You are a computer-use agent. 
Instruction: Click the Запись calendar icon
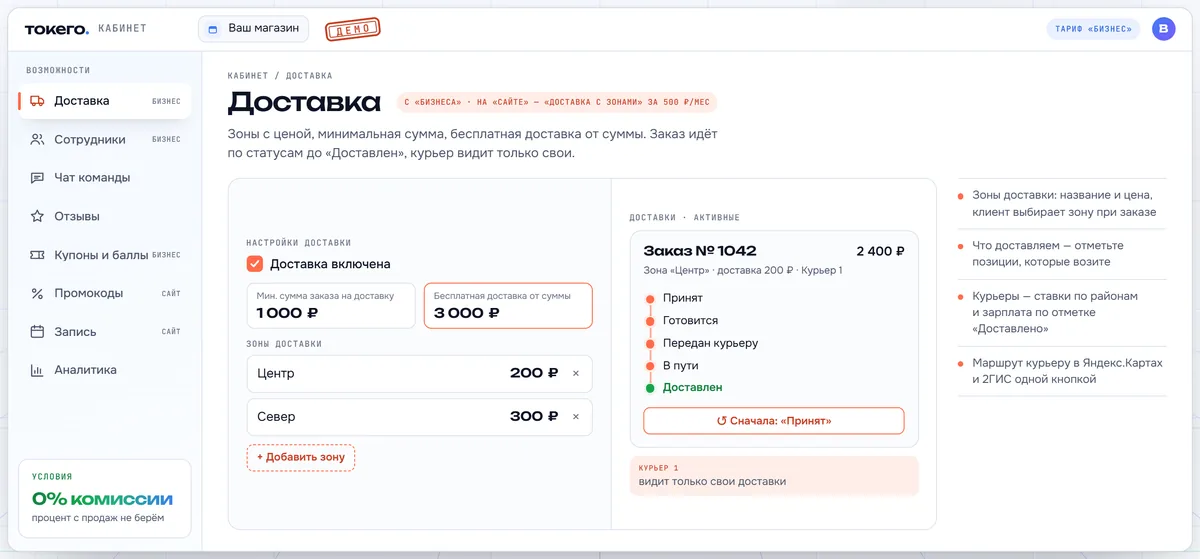coord(37,331)
